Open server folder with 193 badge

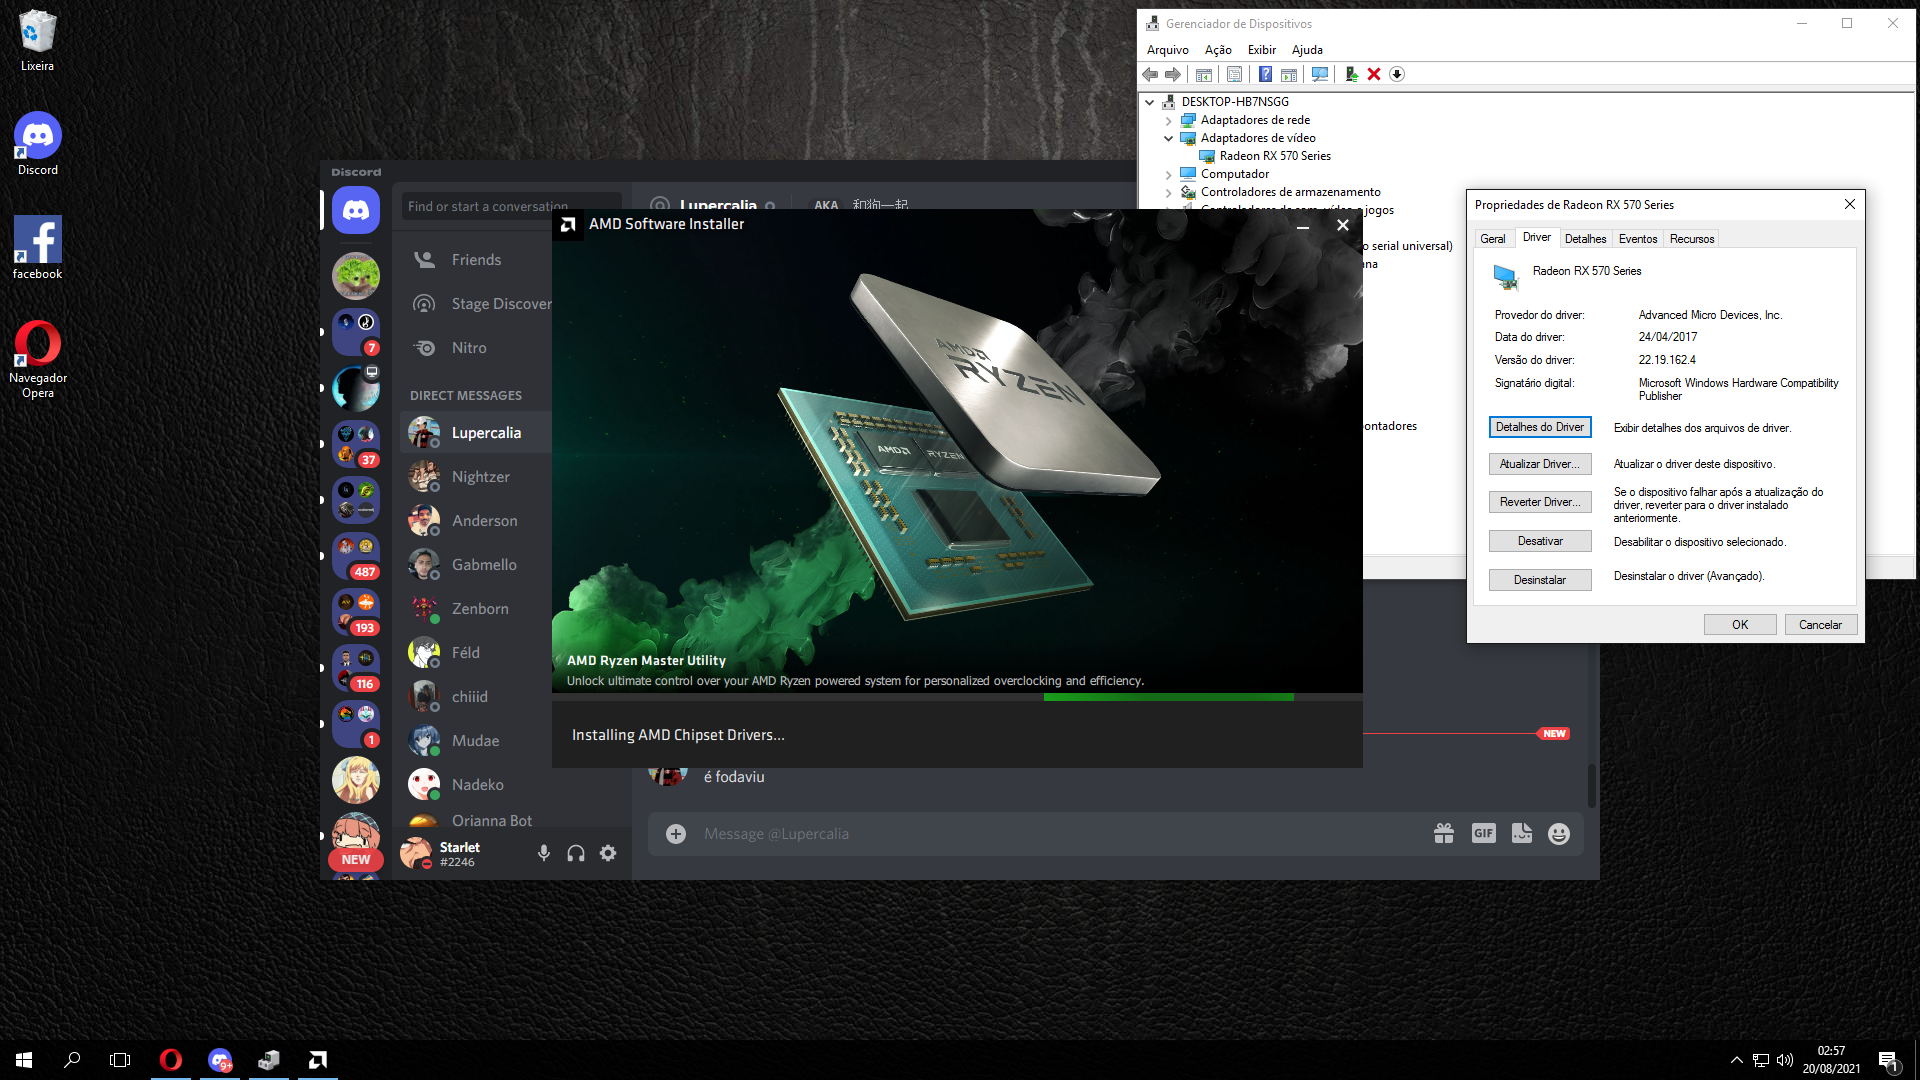point(356,612)
